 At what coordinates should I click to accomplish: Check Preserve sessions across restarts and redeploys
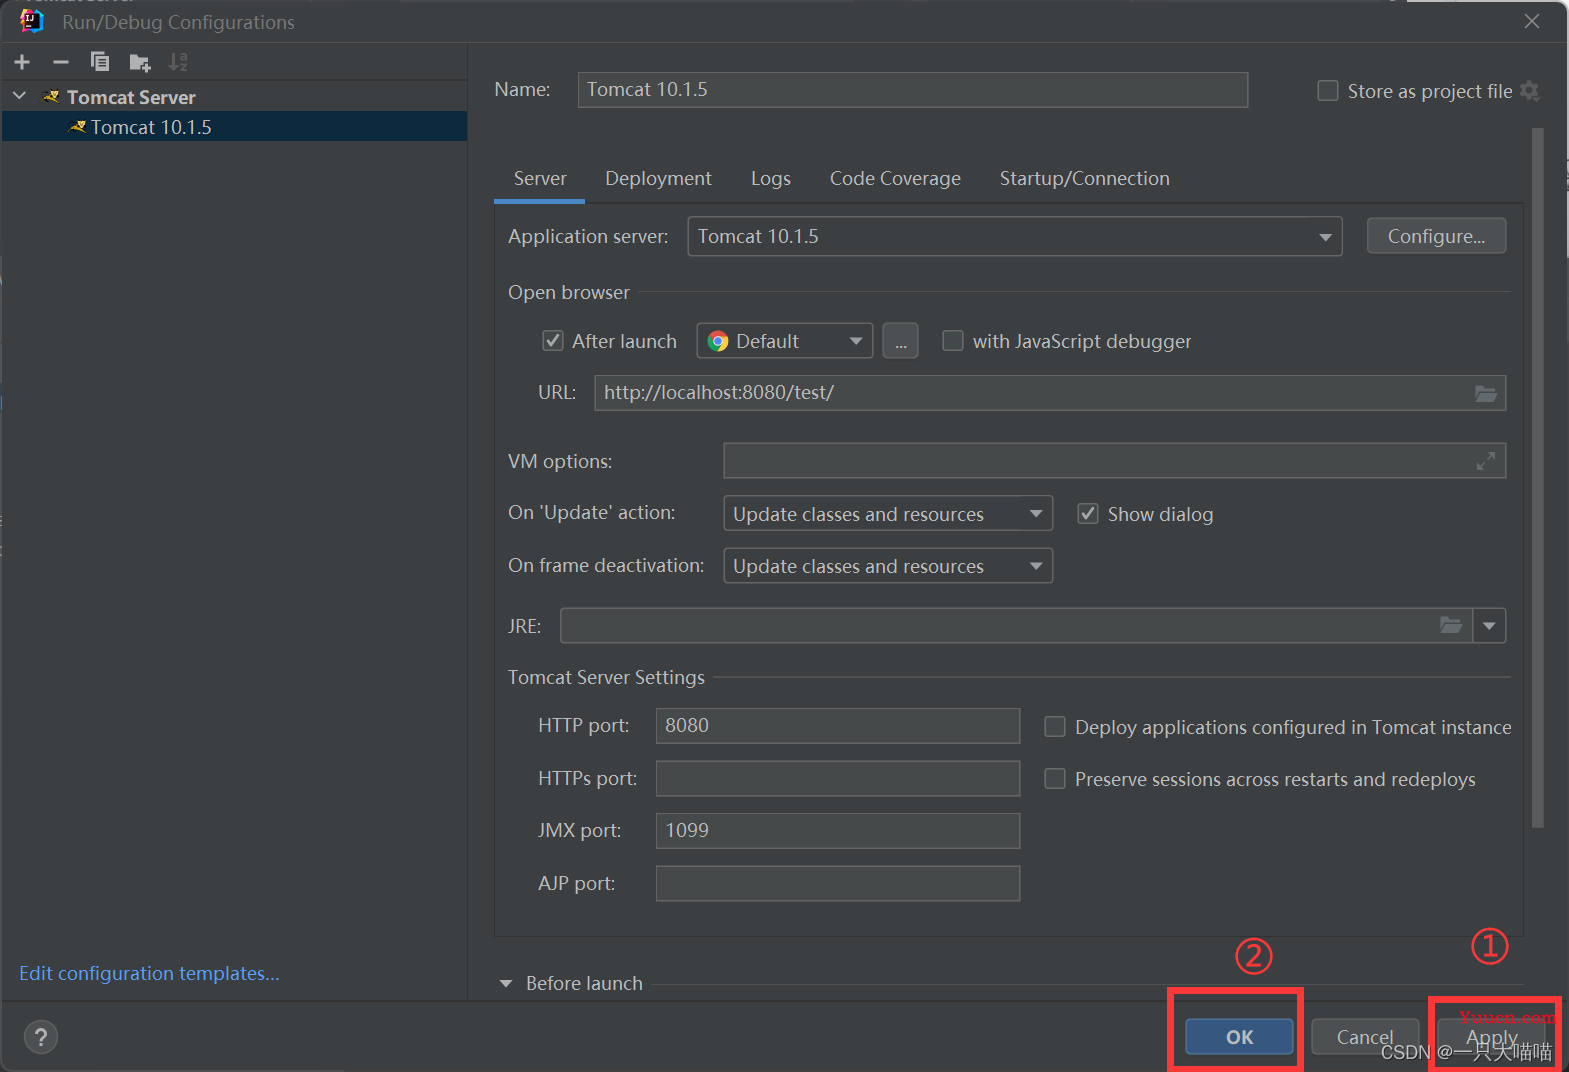[x=1055, y=779]
